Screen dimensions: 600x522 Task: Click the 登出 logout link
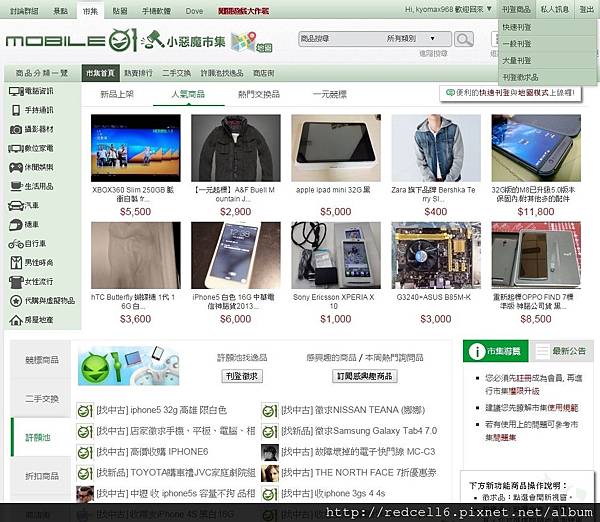[586, 10]
